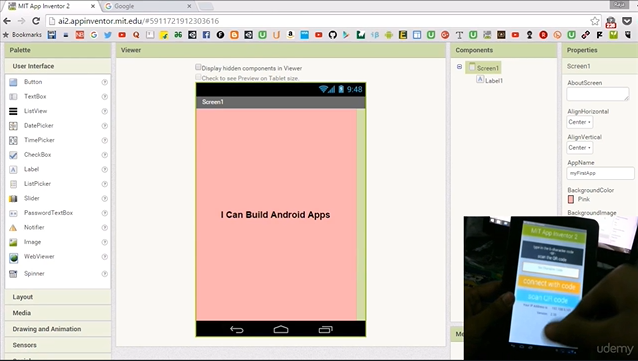The width and height of the screenshot is (638, 361).
Task: Select the Button component icon in Palette
Action: tap(13, 82)
